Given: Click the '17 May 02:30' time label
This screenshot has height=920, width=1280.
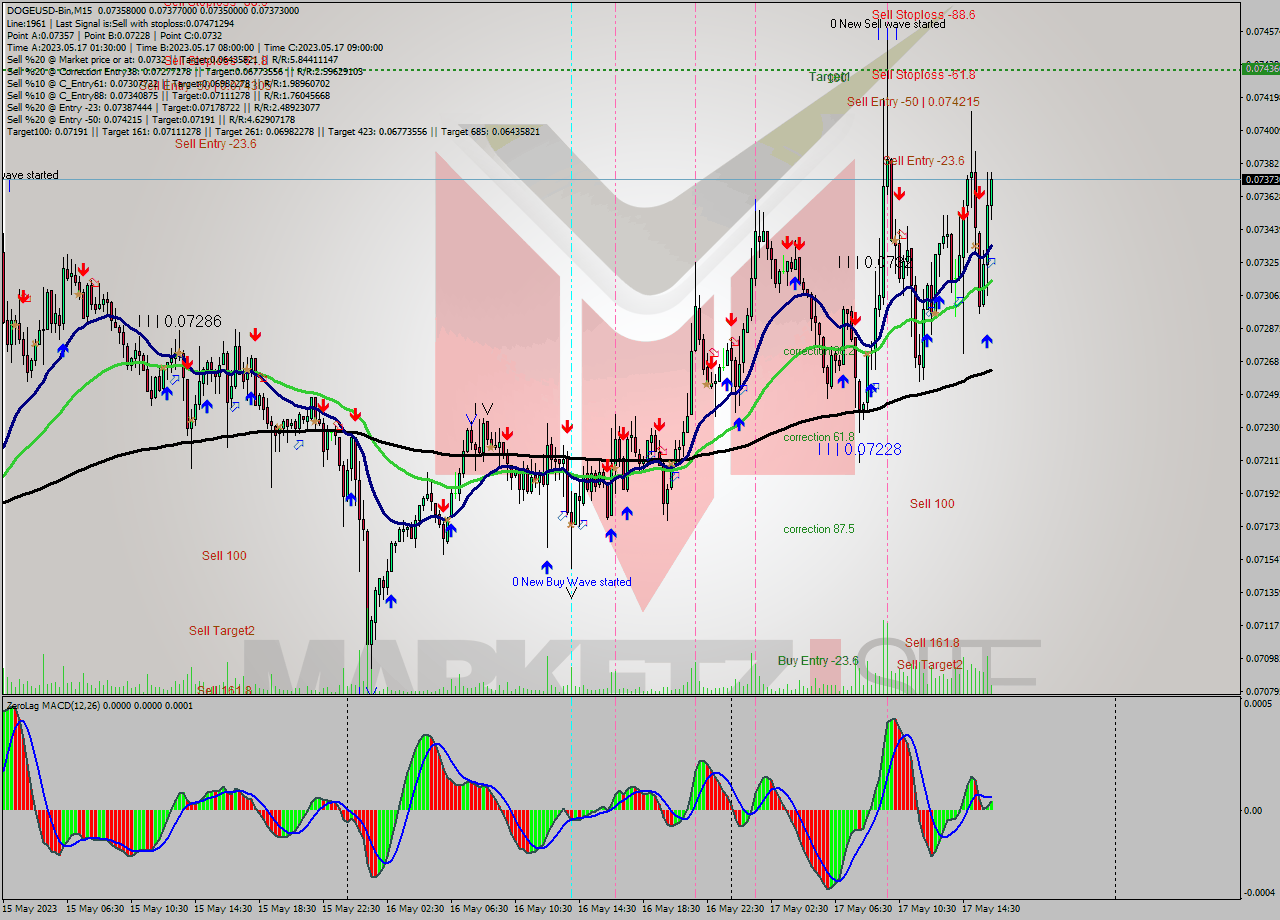Looking at the screenshot, I should coord(799,909).
